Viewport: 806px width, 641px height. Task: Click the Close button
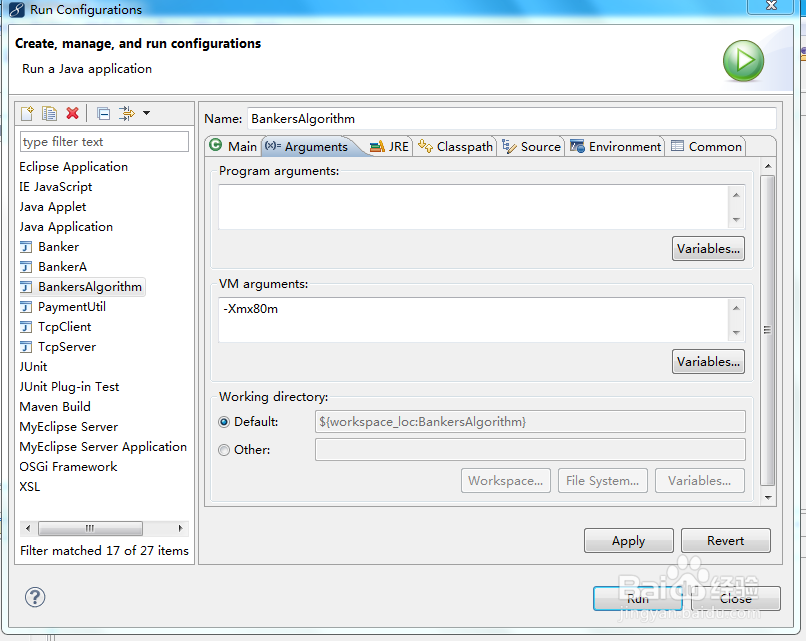tap(736, 599)
